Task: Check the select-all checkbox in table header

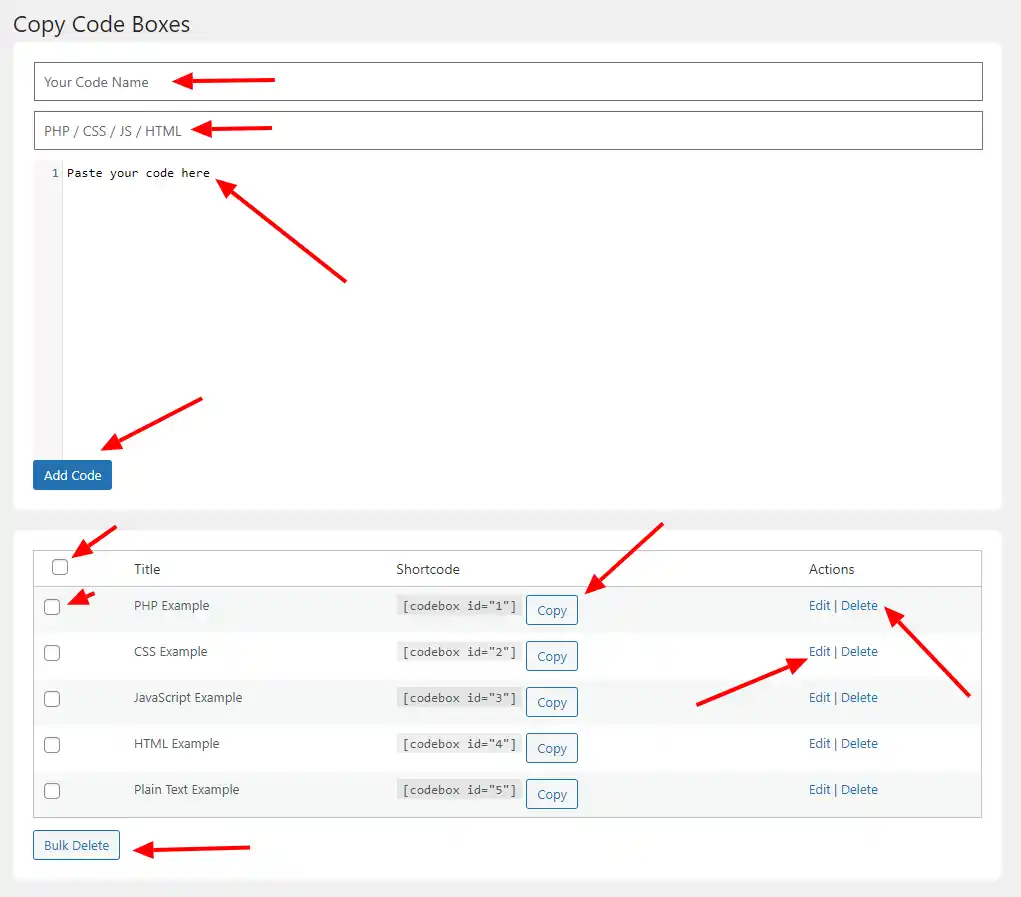Action: (x=59, y=567)
